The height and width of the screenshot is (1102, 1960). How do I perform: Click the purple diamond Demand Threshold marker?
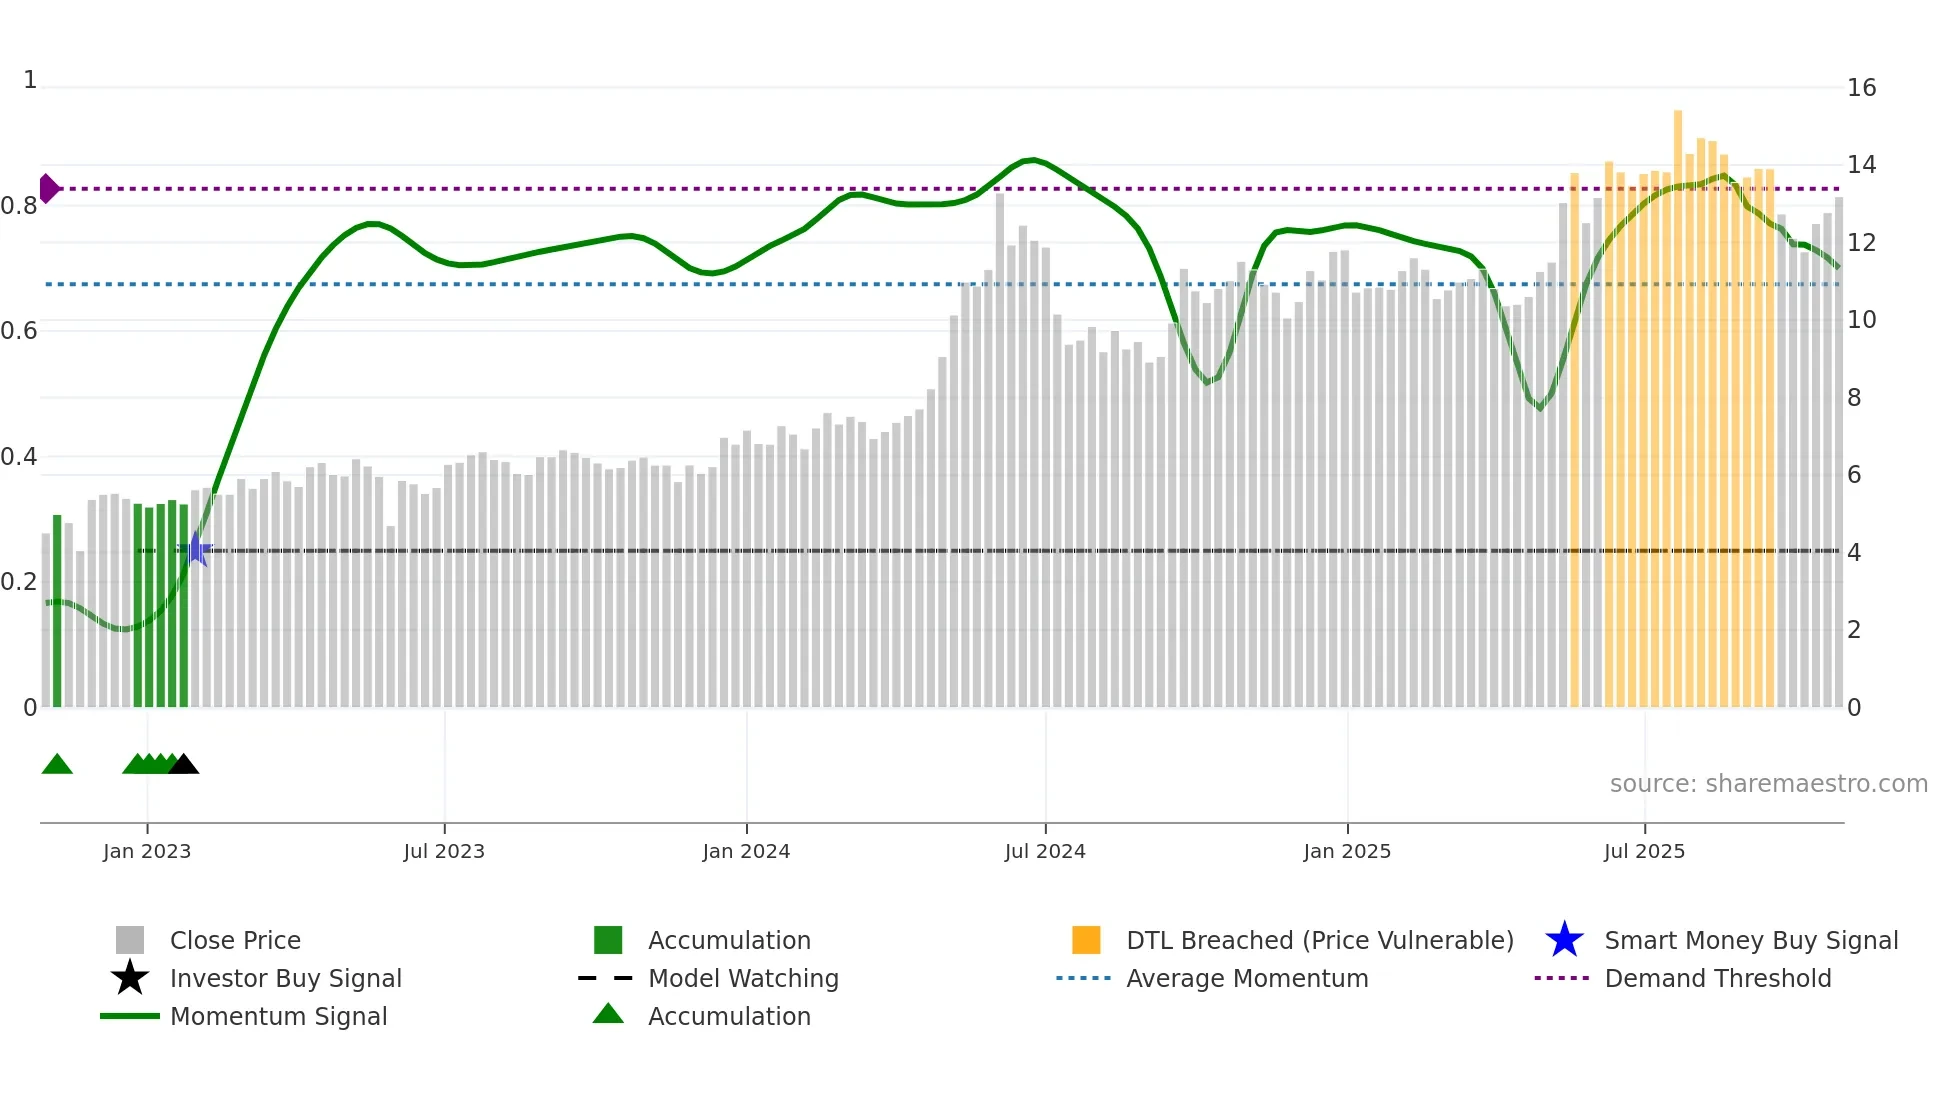point(49,188)
